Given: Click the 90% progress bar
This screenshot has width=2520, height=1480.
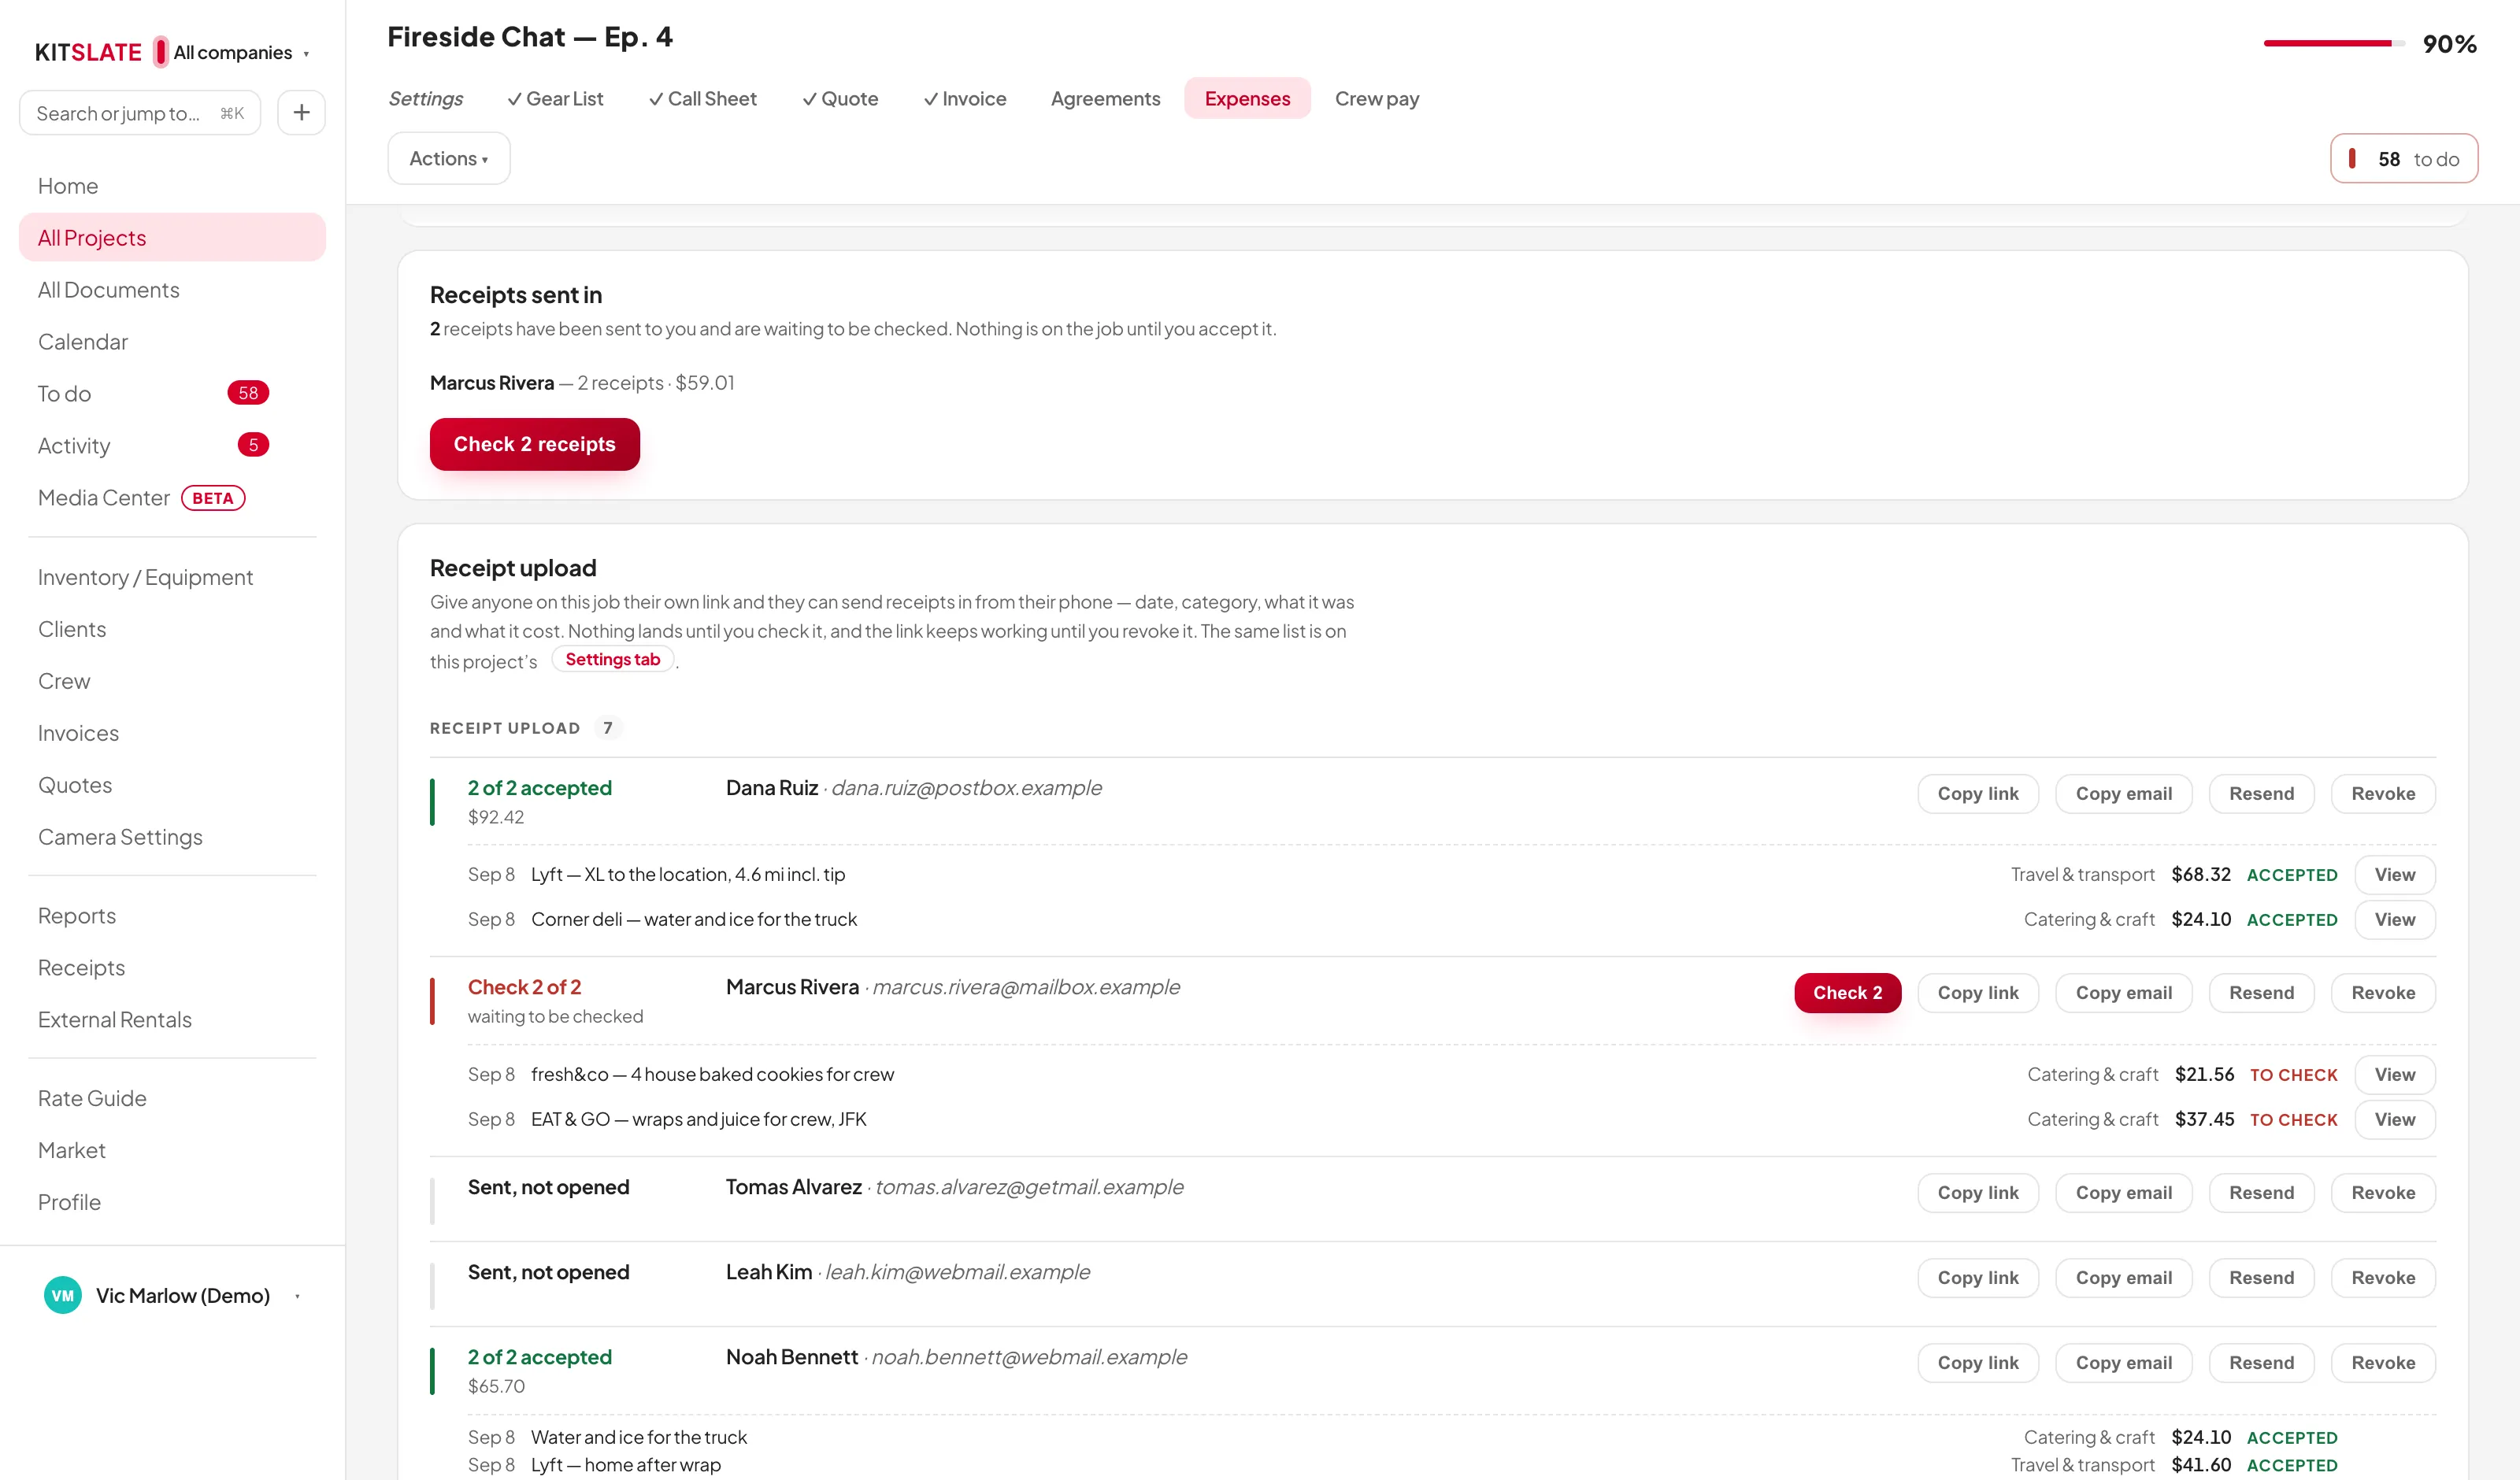Looking at the screenshot, I should tap(2334, 43).
